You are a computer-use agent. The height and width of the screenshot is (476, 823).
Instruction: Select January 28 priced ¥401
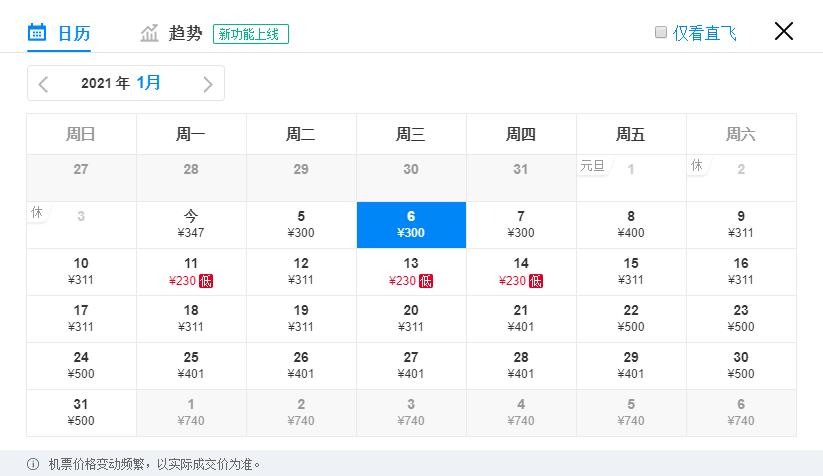click(x=521, y=366)
